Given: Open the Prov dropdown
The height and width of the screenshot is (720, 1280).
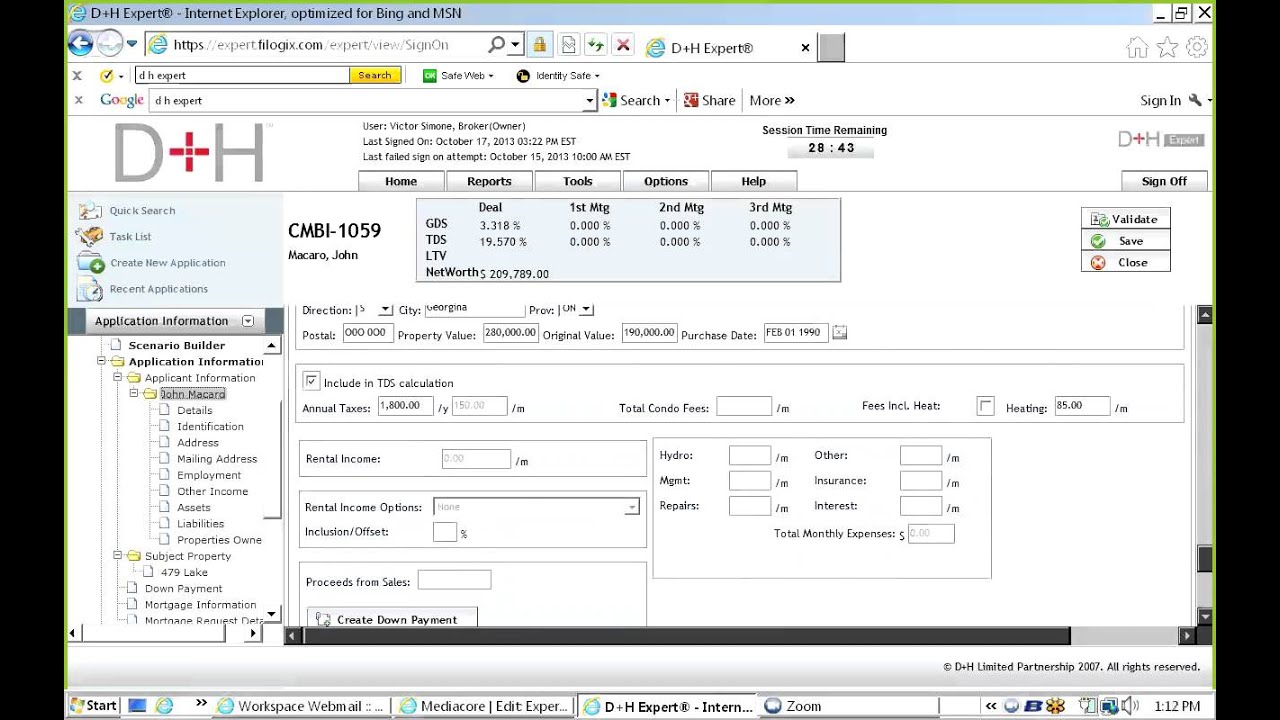Looking at the screenshot, I should (x=586, y=310).
